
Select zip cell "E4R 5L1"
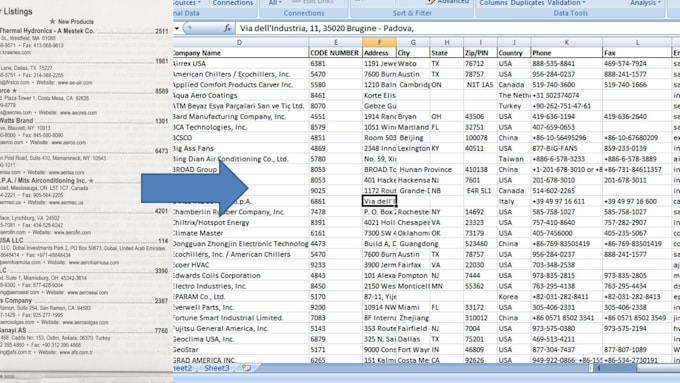click(x=481, y=191)
